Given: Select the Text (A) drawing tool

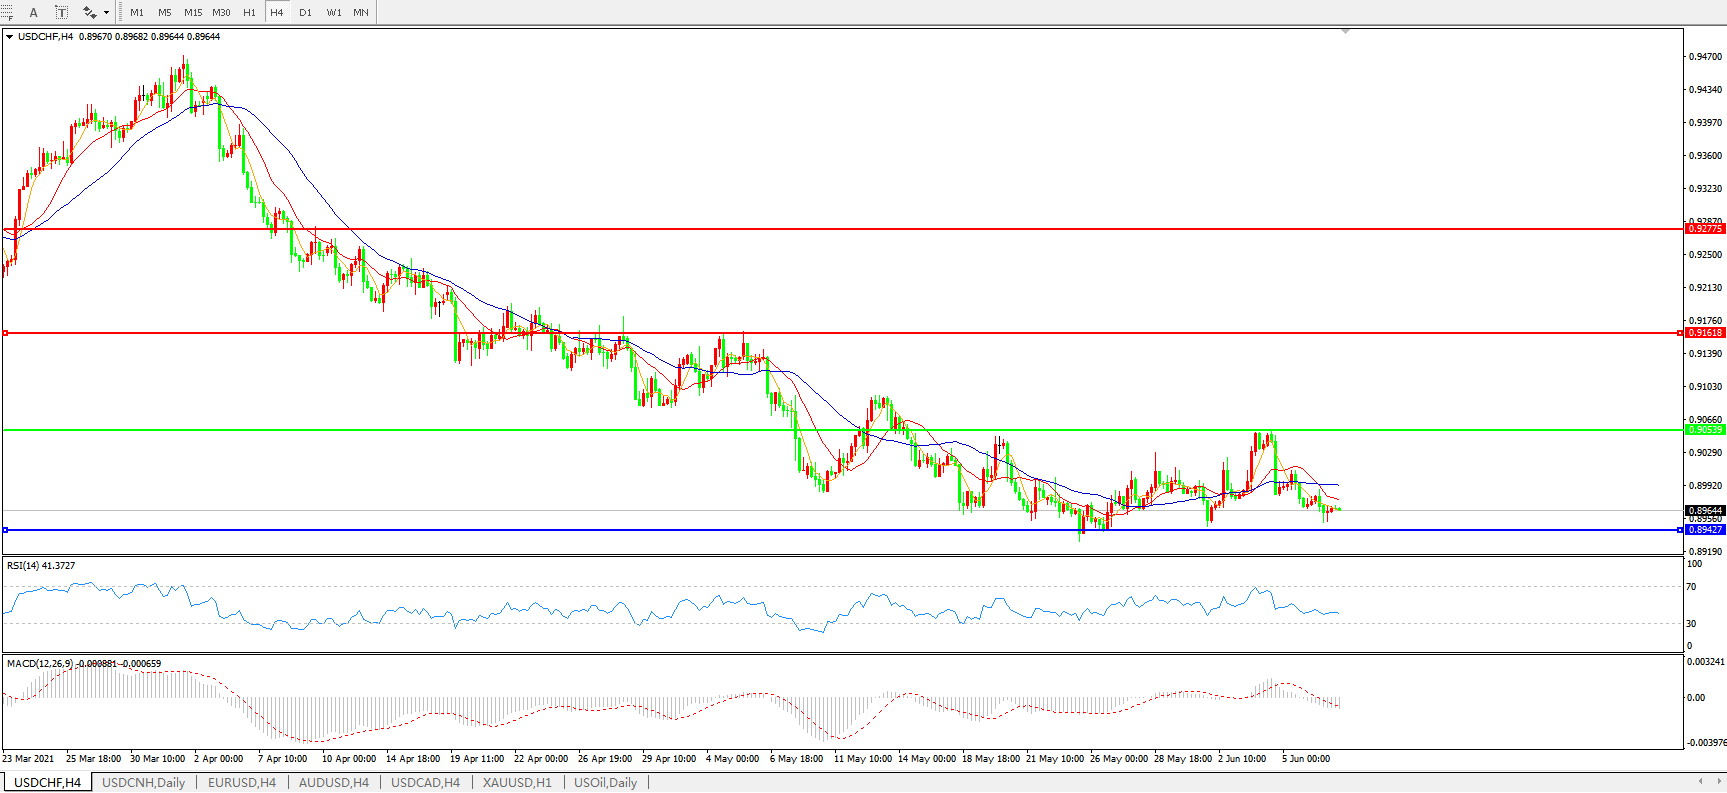Looking at the screenshot, I should point(33,12).
